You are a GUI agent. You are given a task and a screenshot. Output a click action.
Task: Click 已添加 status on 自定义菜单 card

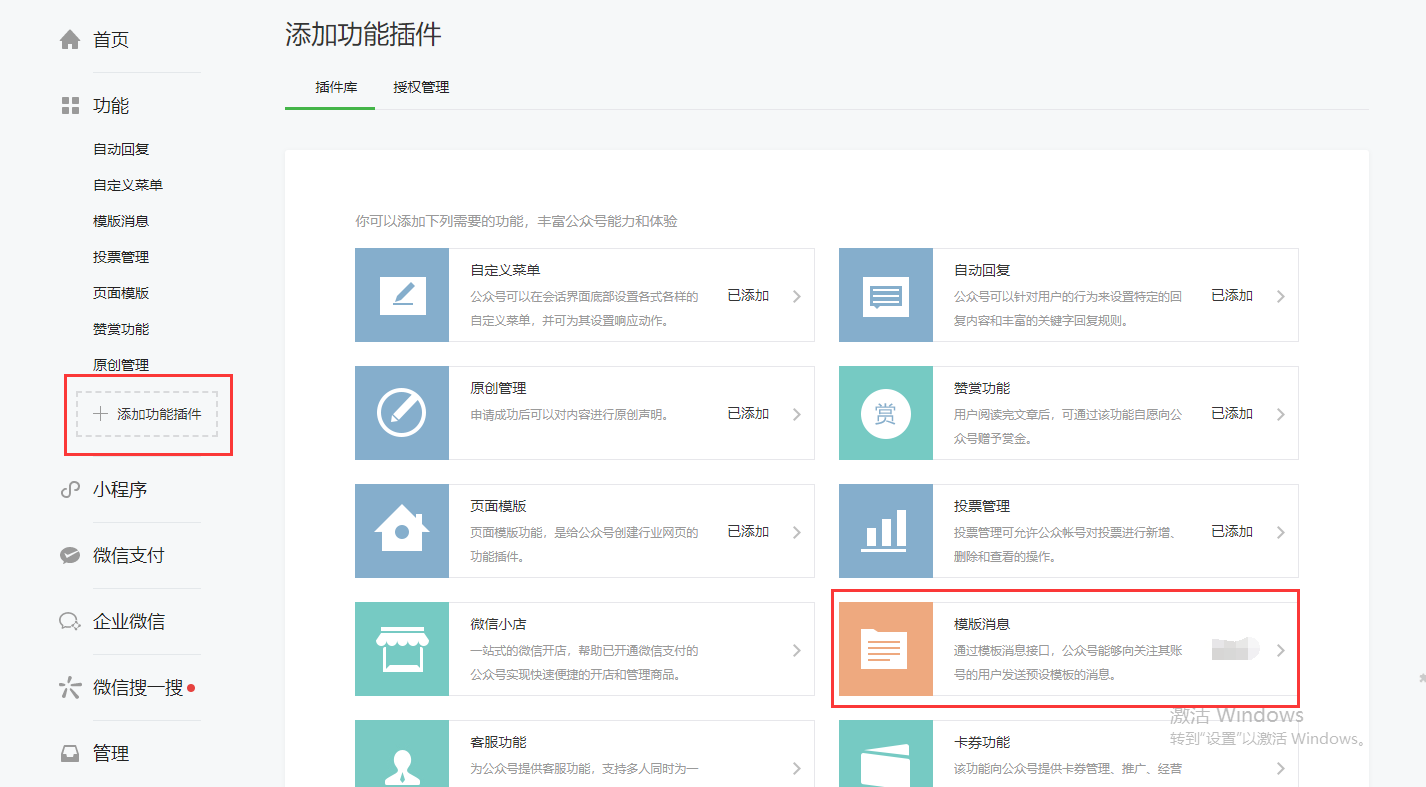click(x=748, y=296)
